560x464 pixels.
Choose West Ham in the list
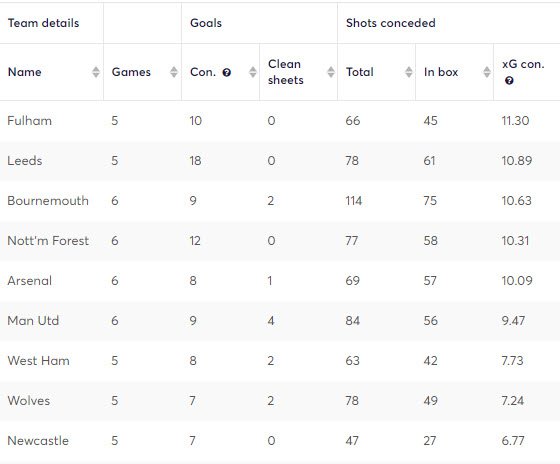pyautogui.click(x=39, y=361)
